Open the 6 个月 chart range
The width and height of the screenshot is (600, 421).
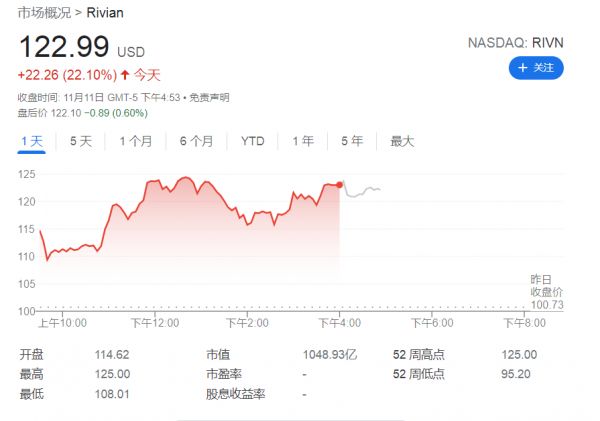[x=196, y=141]
